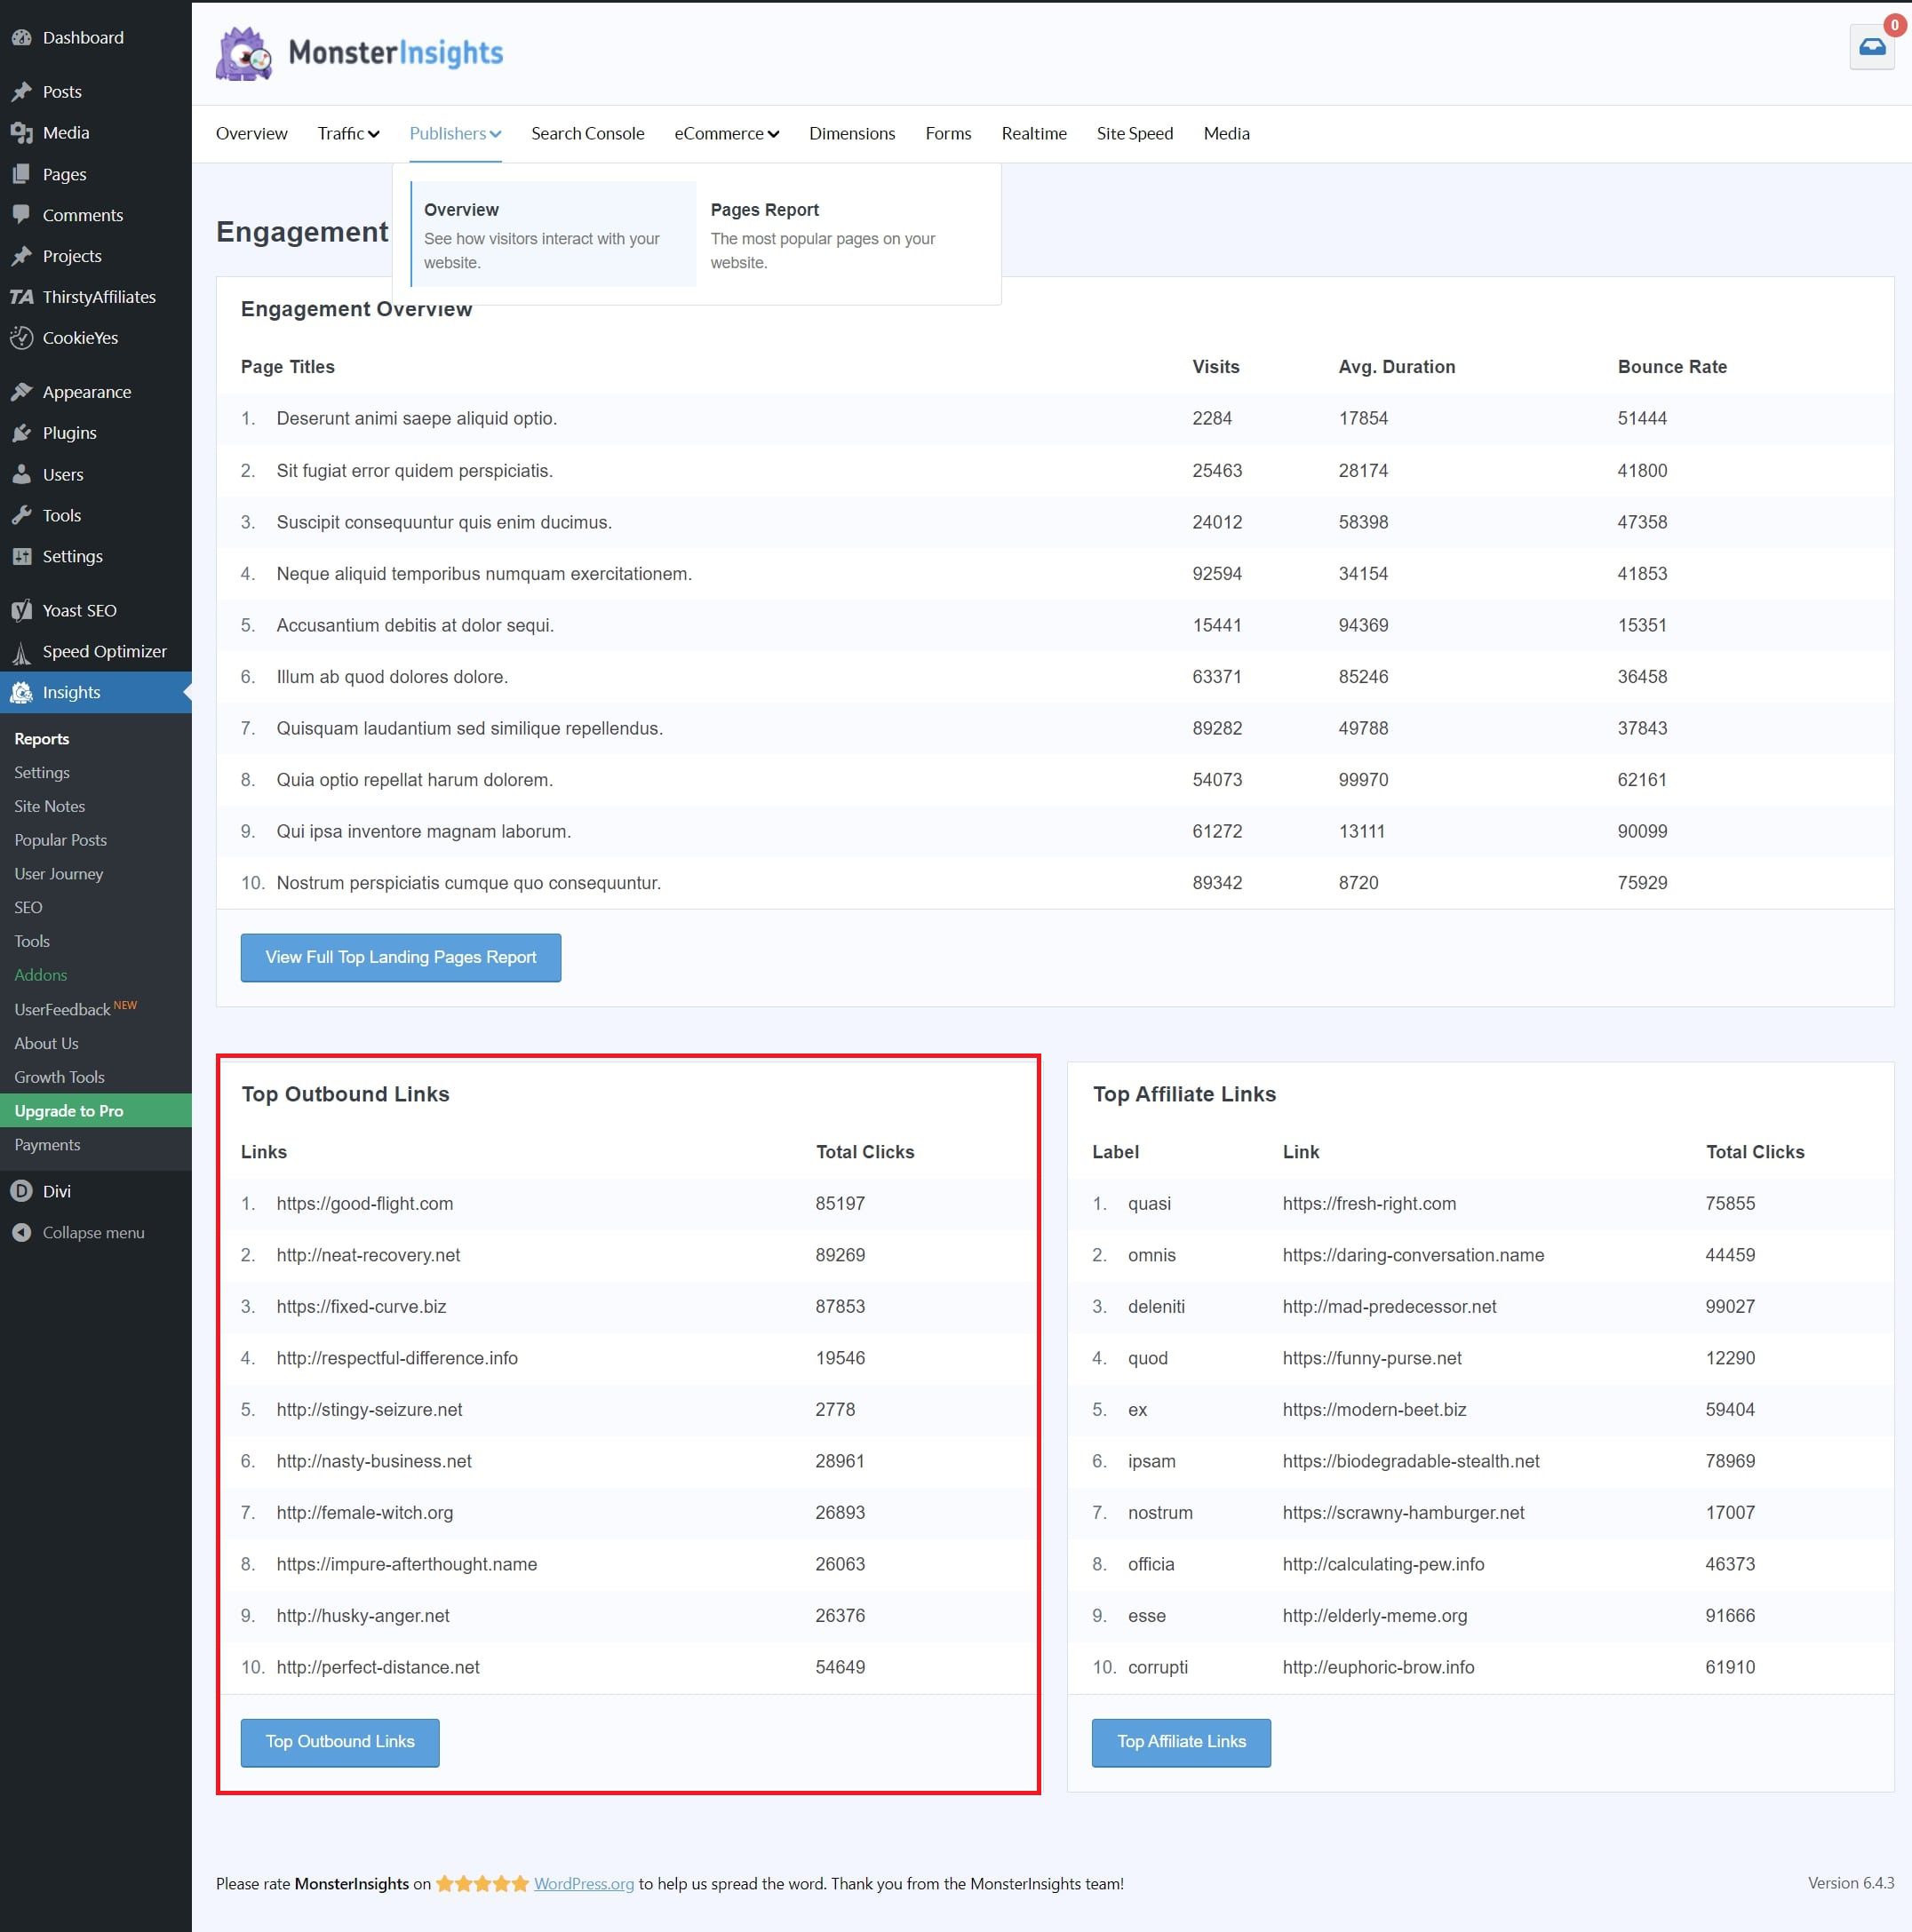Expand the Publishers dropdown menu

(x=451, y=133)
